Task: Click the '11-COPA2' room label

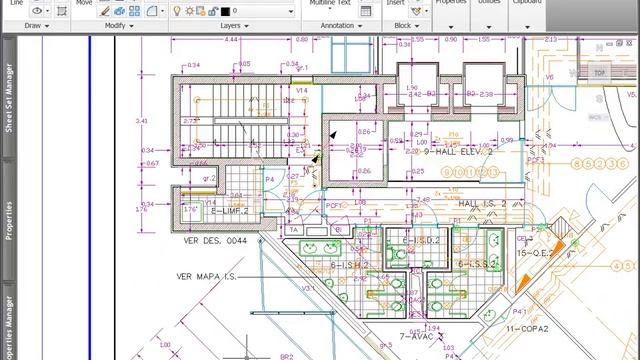Action: (527, 329)
